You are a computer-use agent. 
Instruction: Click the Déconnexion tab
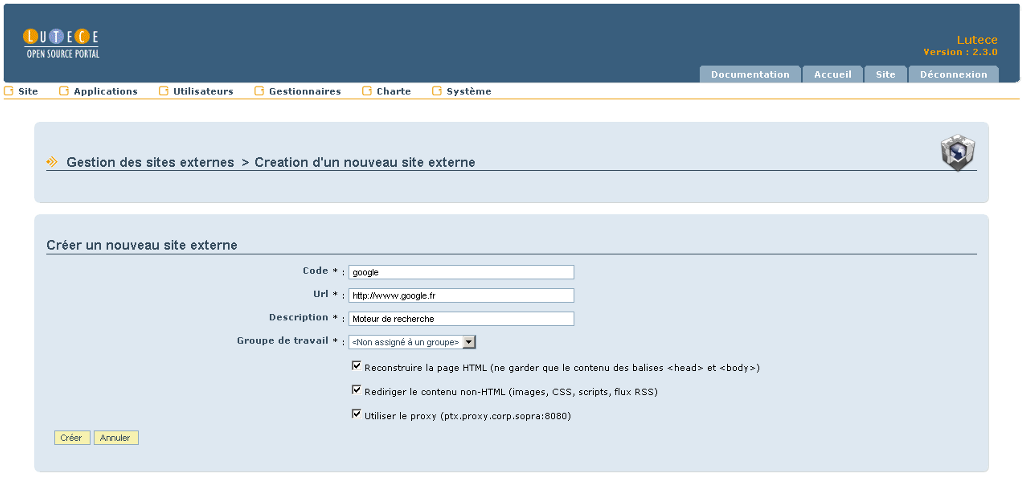pyautogui.click(x=953, y=74)
